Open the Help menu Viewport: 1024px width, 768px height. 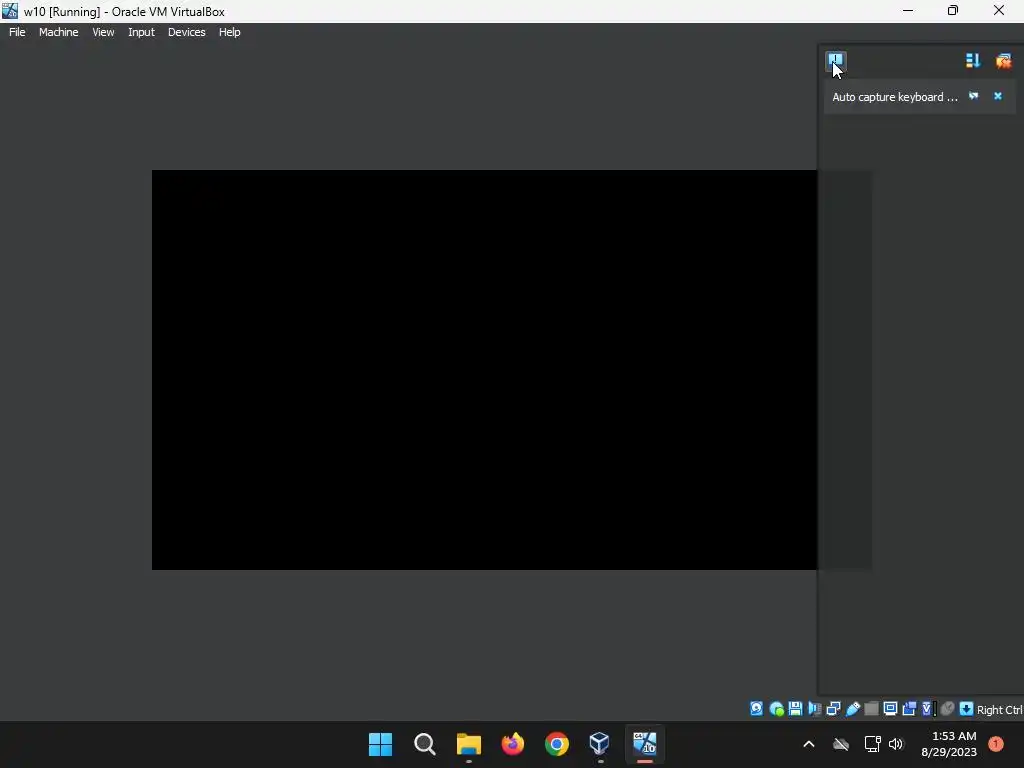(x=229, y=32)
